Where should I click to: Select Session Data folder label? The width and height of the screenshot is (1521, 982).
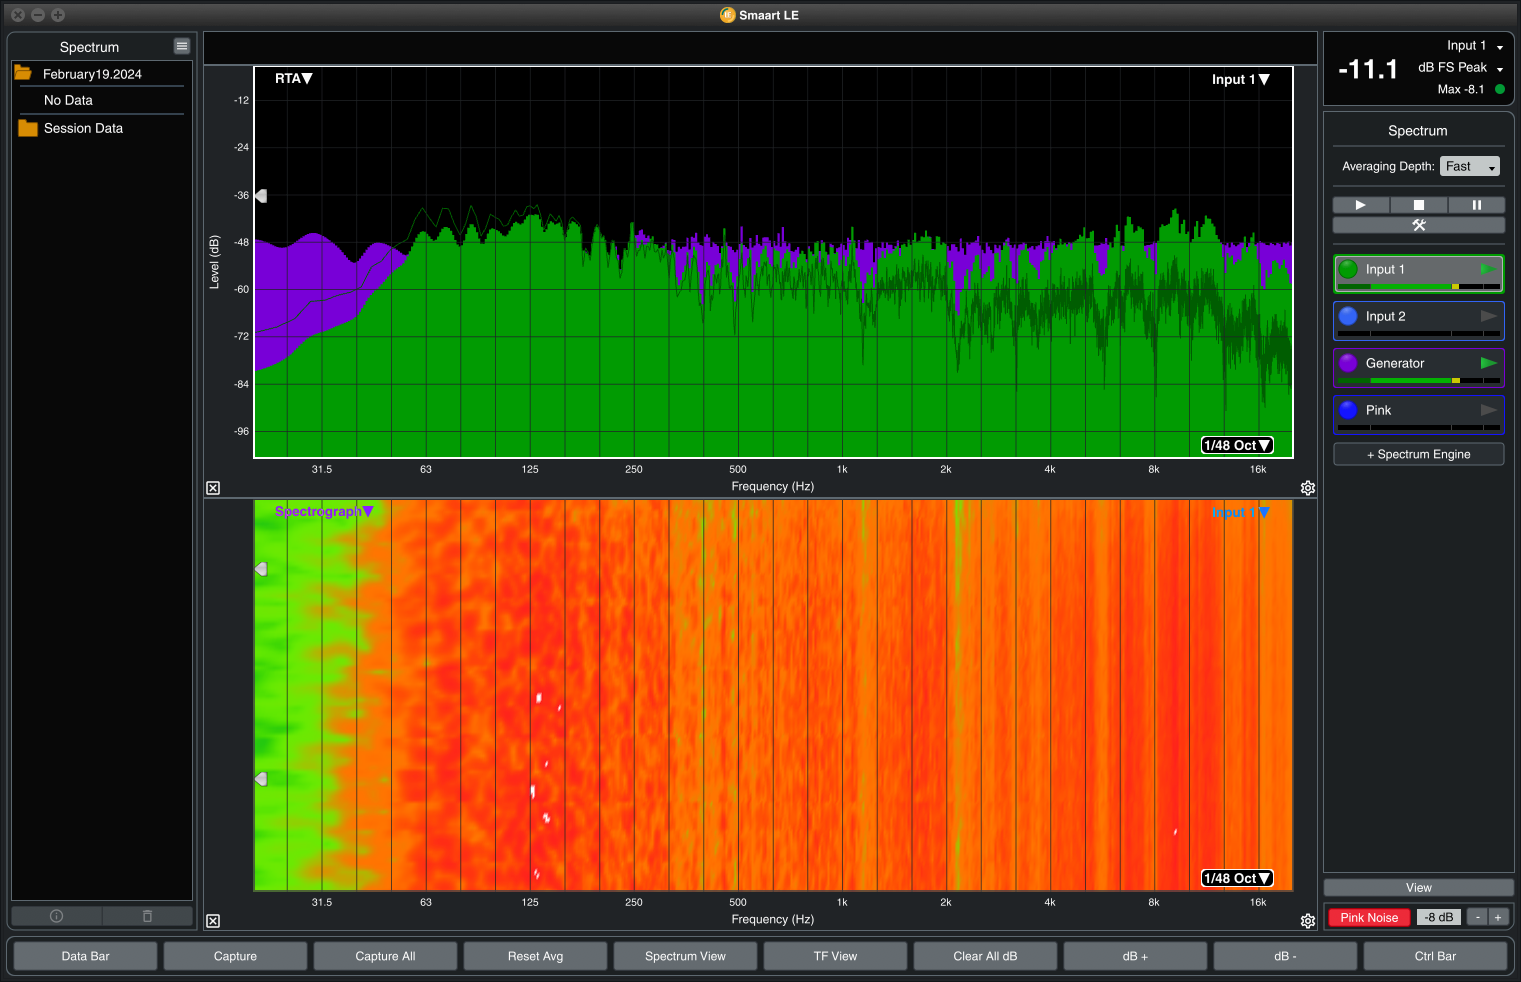[x=83, y=128]
